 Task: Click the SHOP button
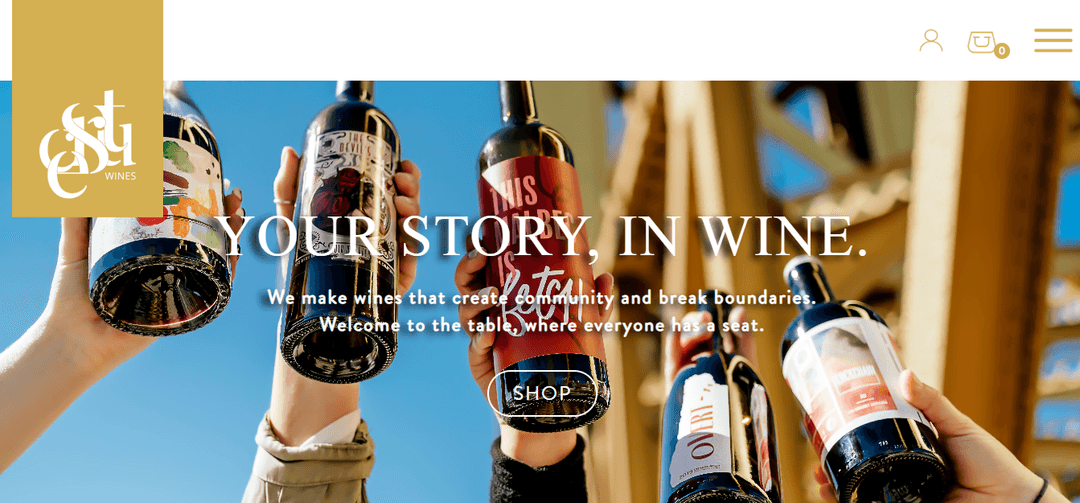pyautogui.click(x=541, y=393)
